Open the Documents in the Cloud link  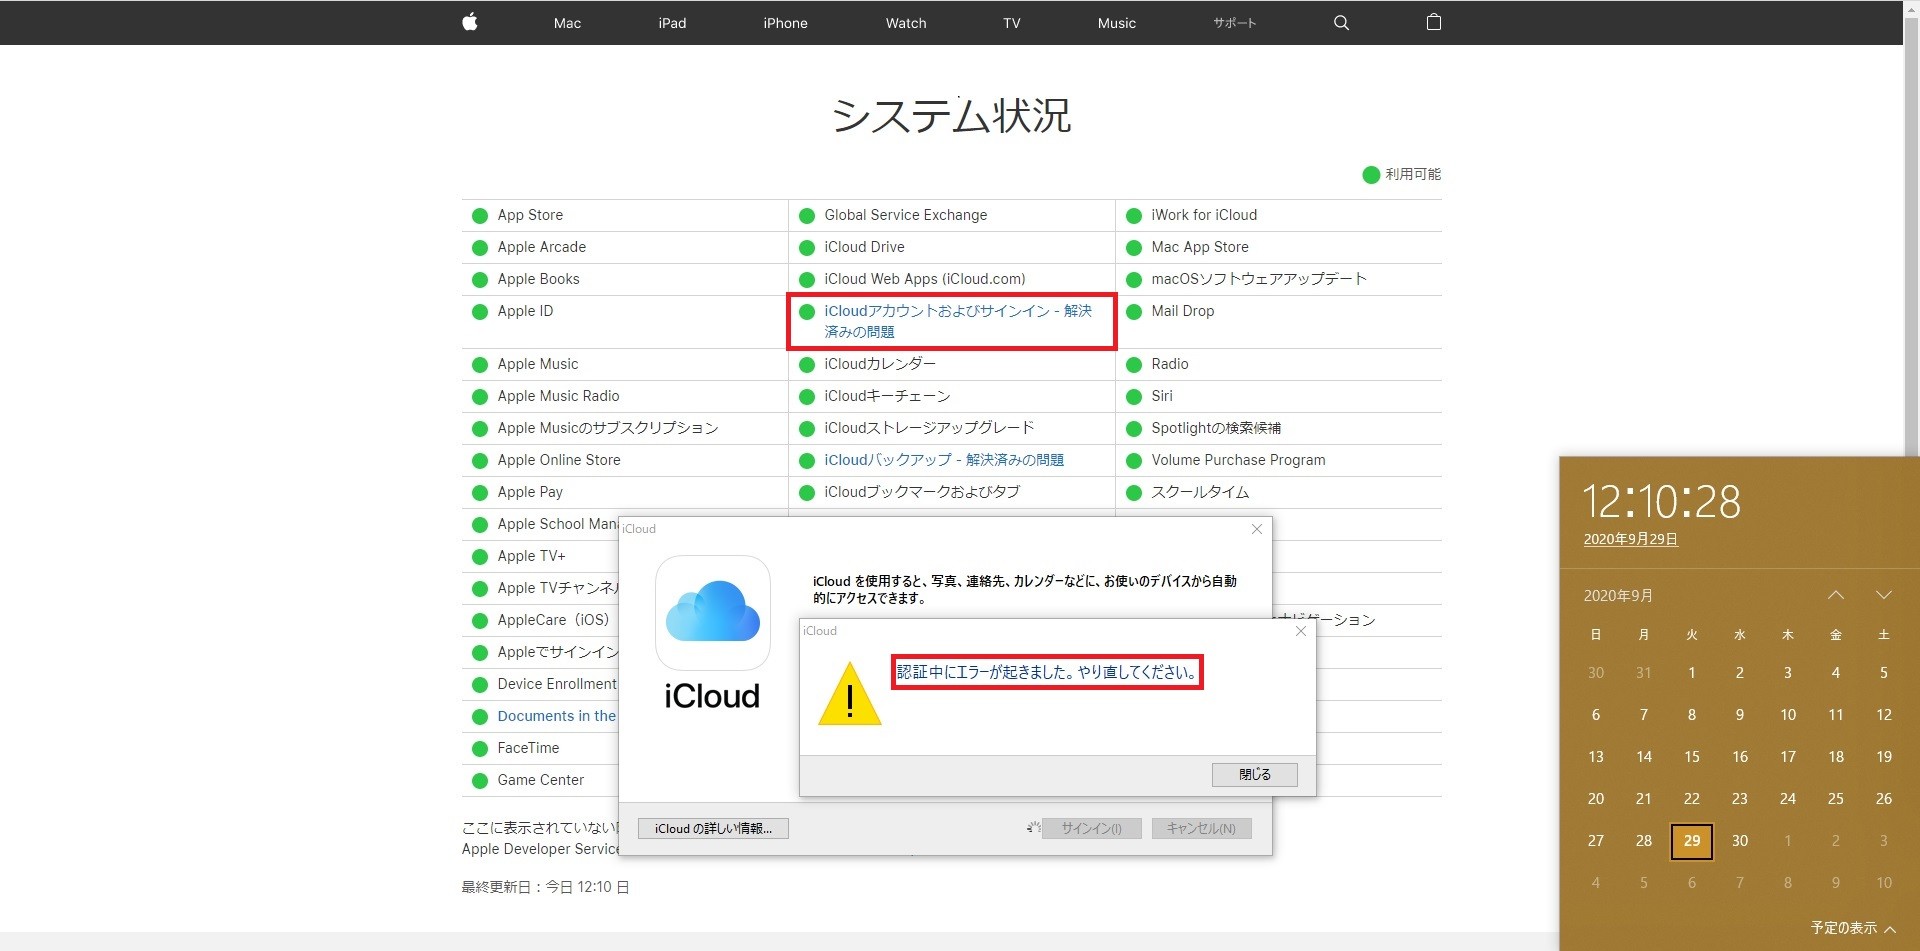557,716
